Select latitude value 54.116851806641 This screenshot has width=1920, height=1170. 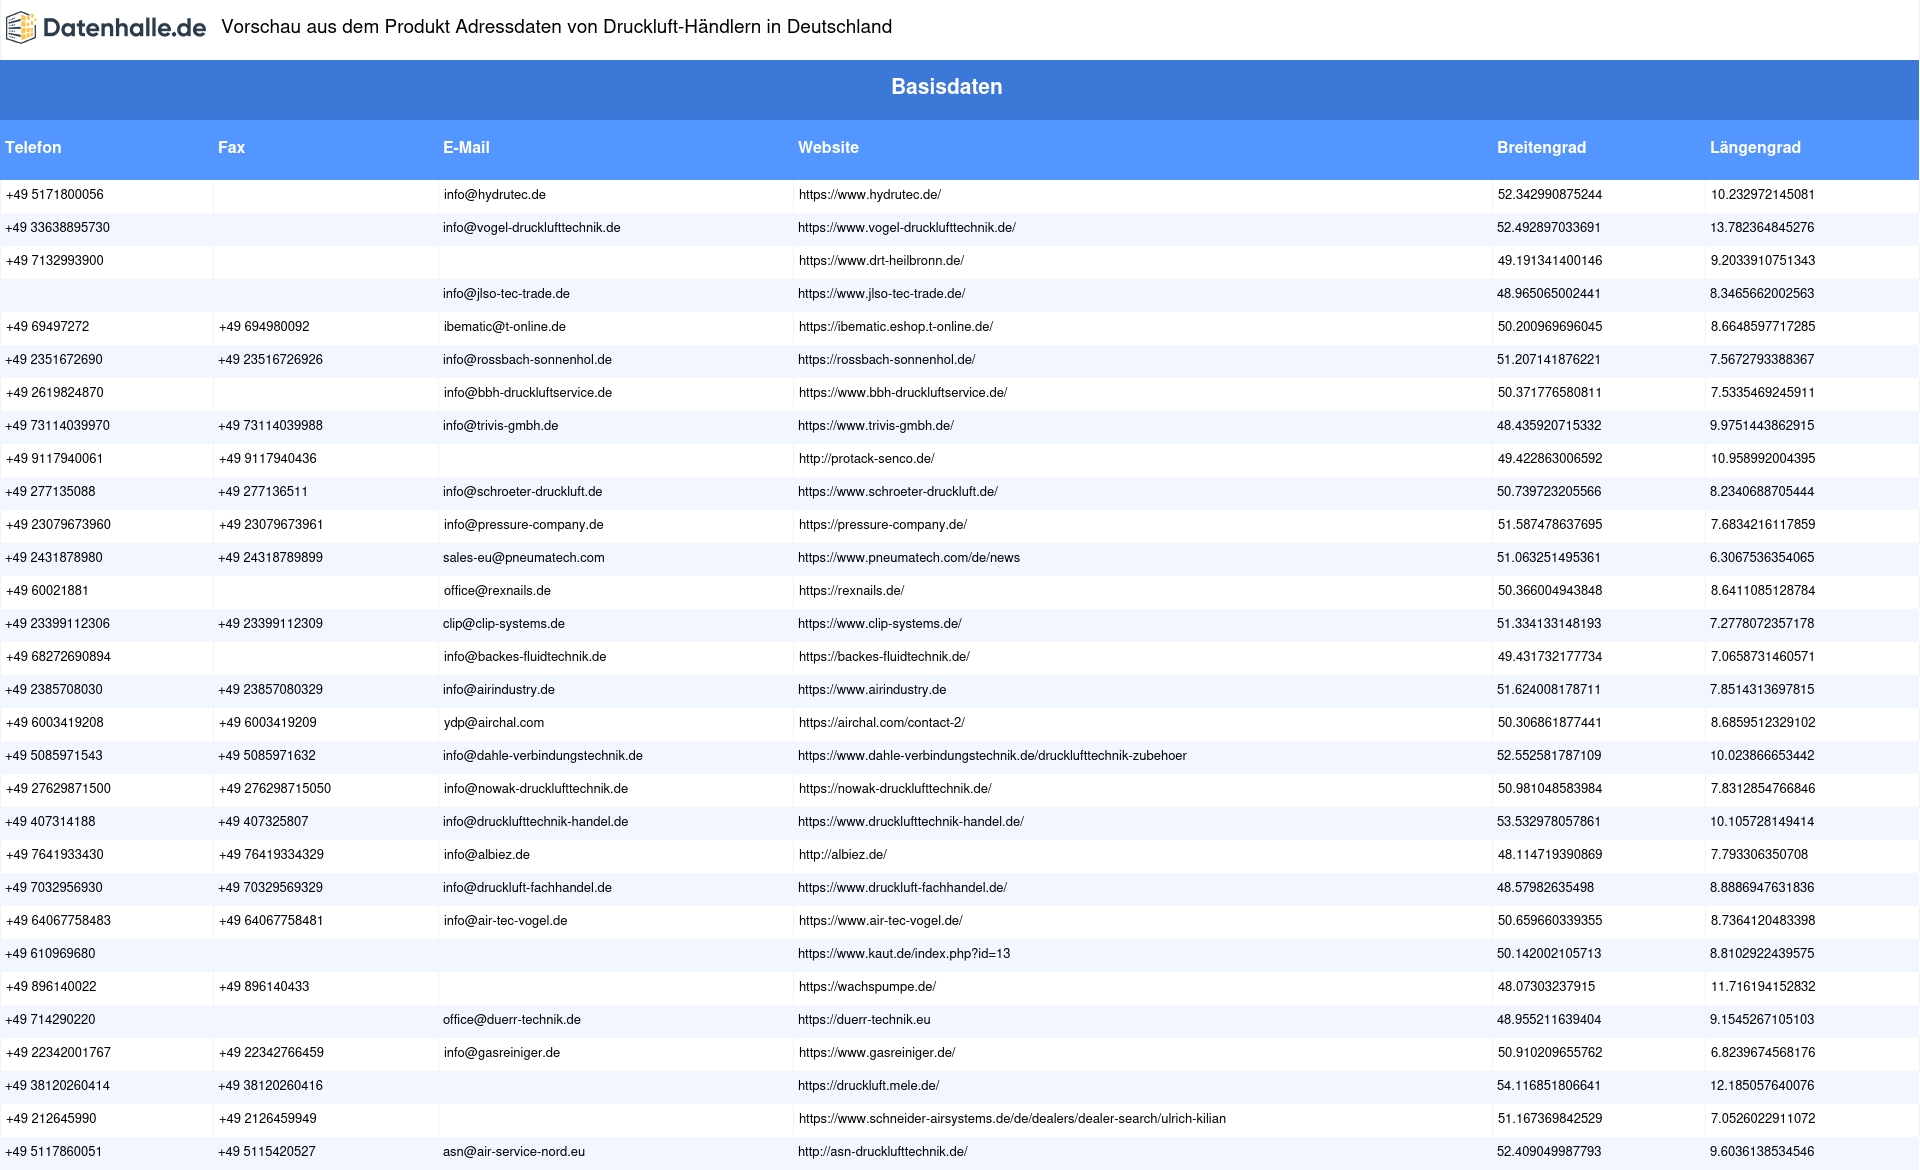point(1549,1086)
